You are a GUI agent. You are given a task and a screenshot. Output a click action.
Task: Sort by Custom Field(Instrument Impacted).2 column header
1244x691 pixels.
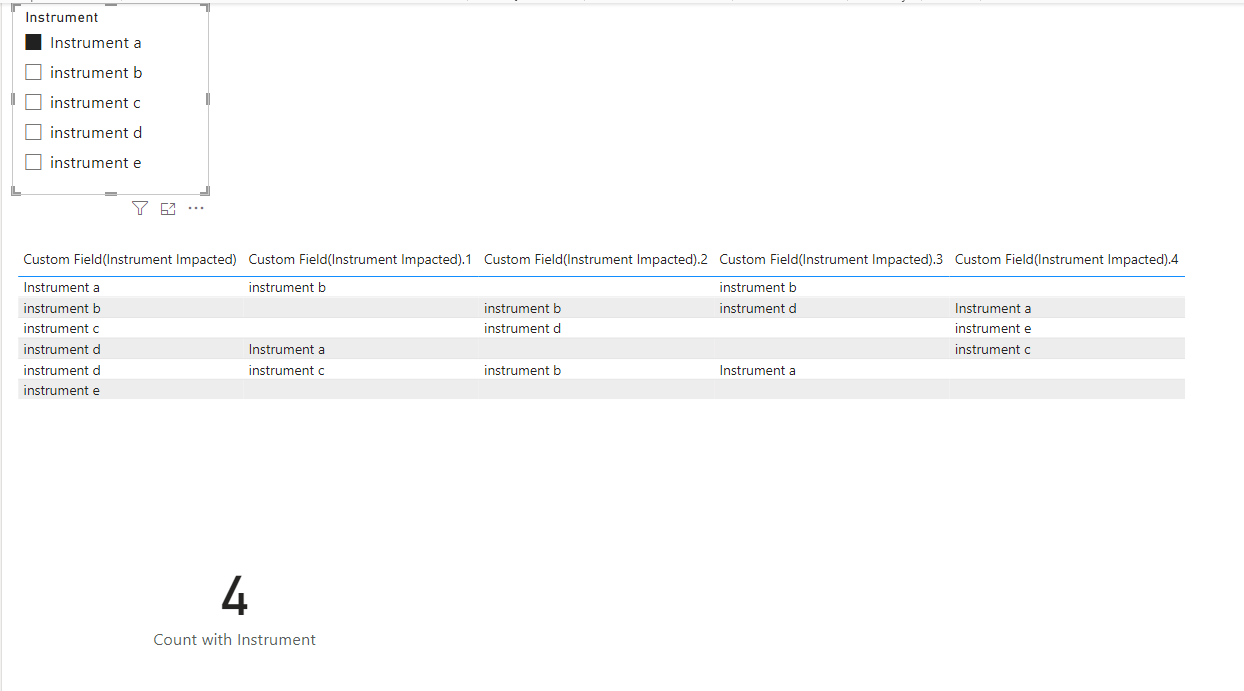(x=596, y=259)
